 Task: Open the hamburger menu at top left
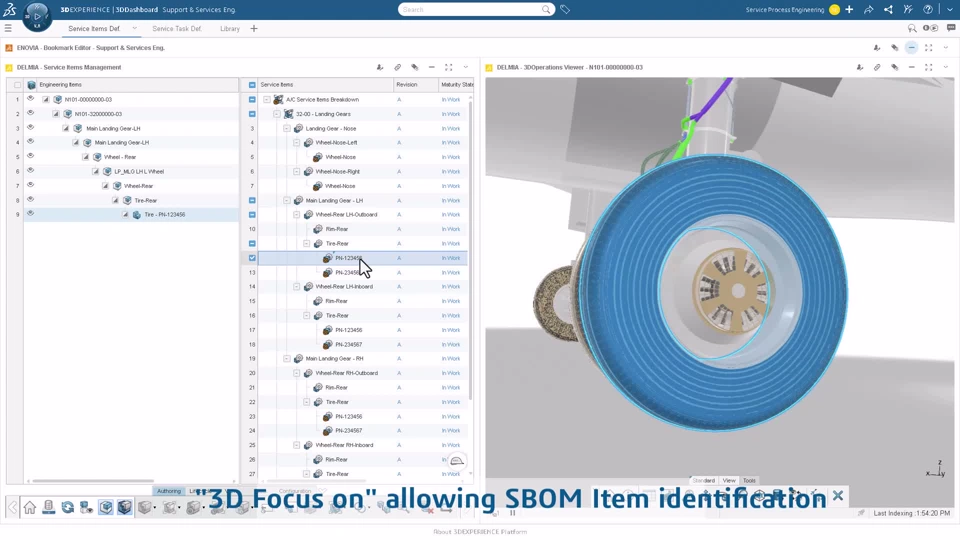click(x=8, y=28)
